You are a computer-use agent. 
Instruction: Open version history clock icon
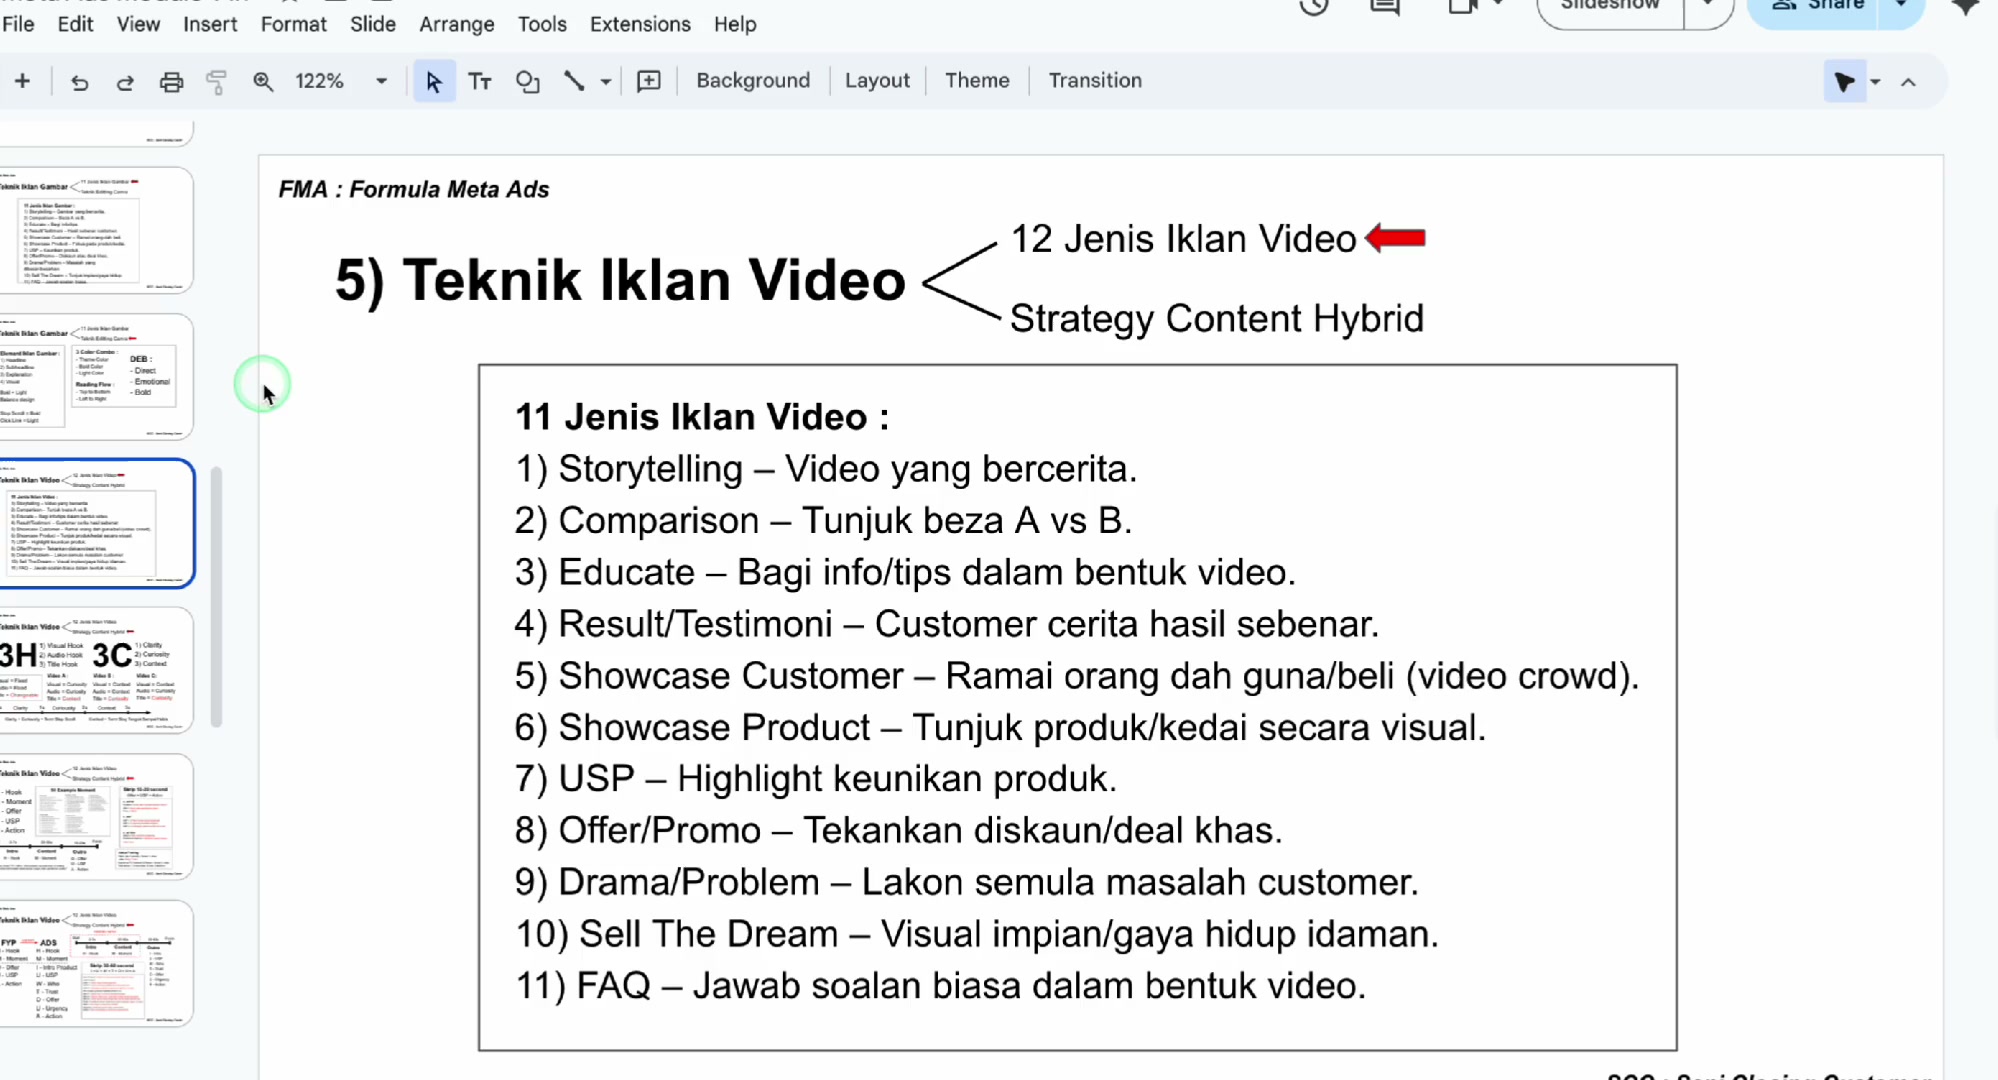click(x=1314, y=8)
